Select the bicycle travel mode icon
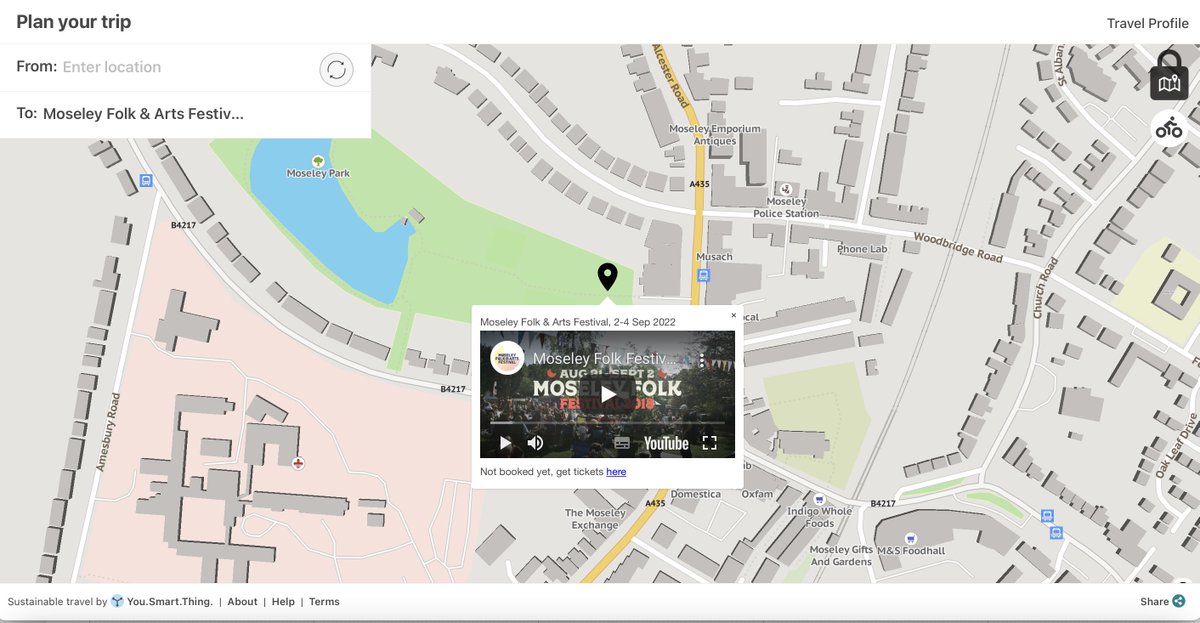The height and width of the screenshot is (623, 1200). 1168,129
